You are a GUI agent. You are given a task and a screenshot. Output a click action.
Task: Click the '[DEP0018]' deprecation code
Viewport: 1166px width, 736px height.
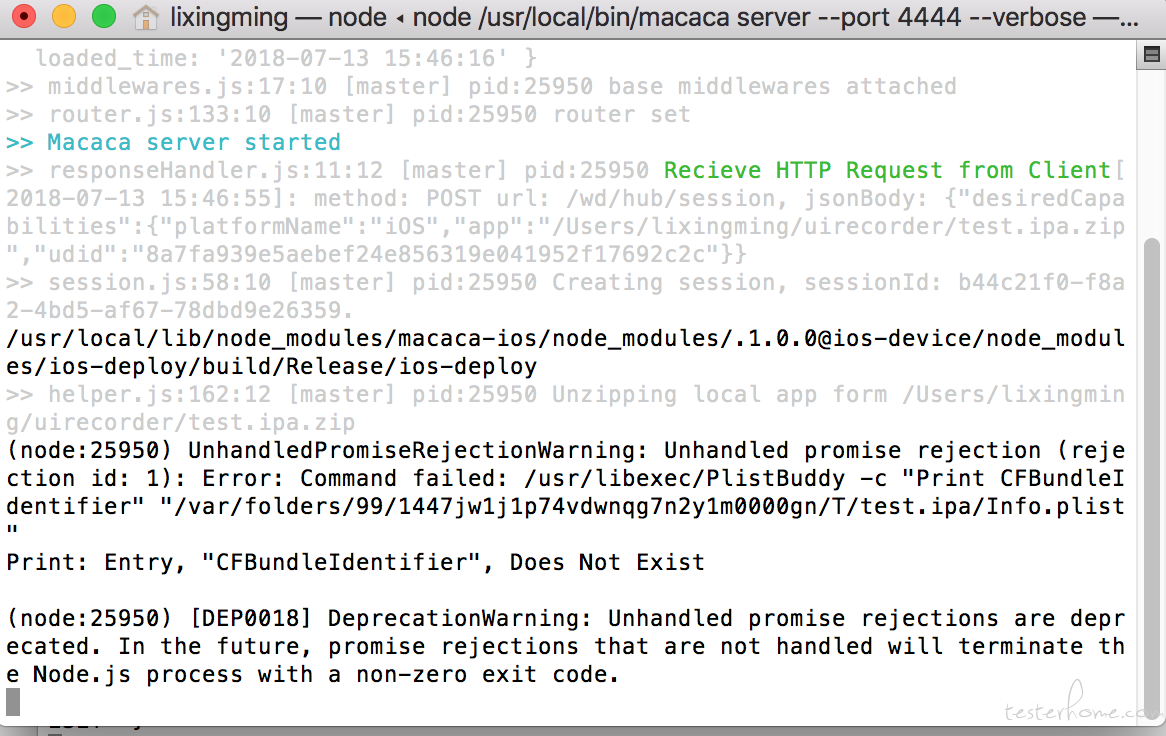251,619
